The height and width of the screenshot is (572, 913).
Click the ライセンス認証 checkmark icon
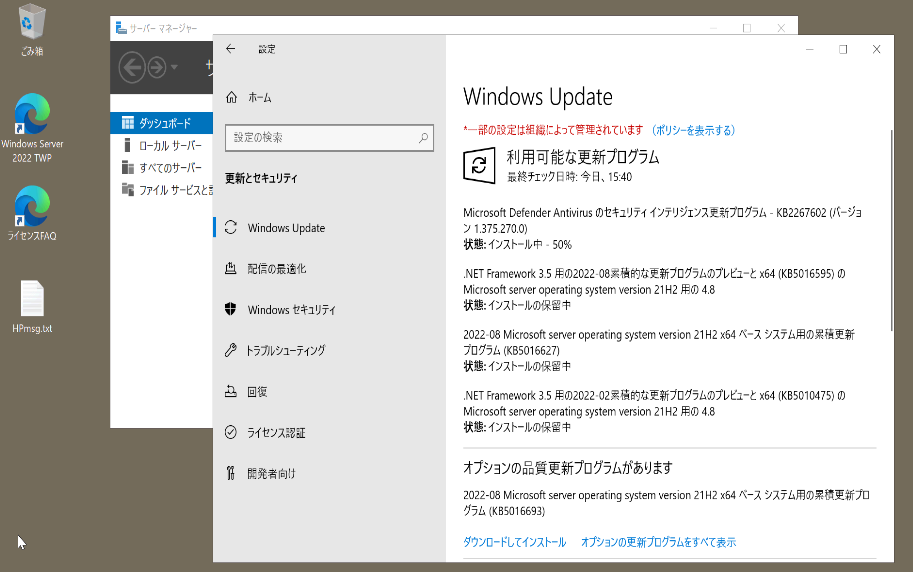(231, 432)
